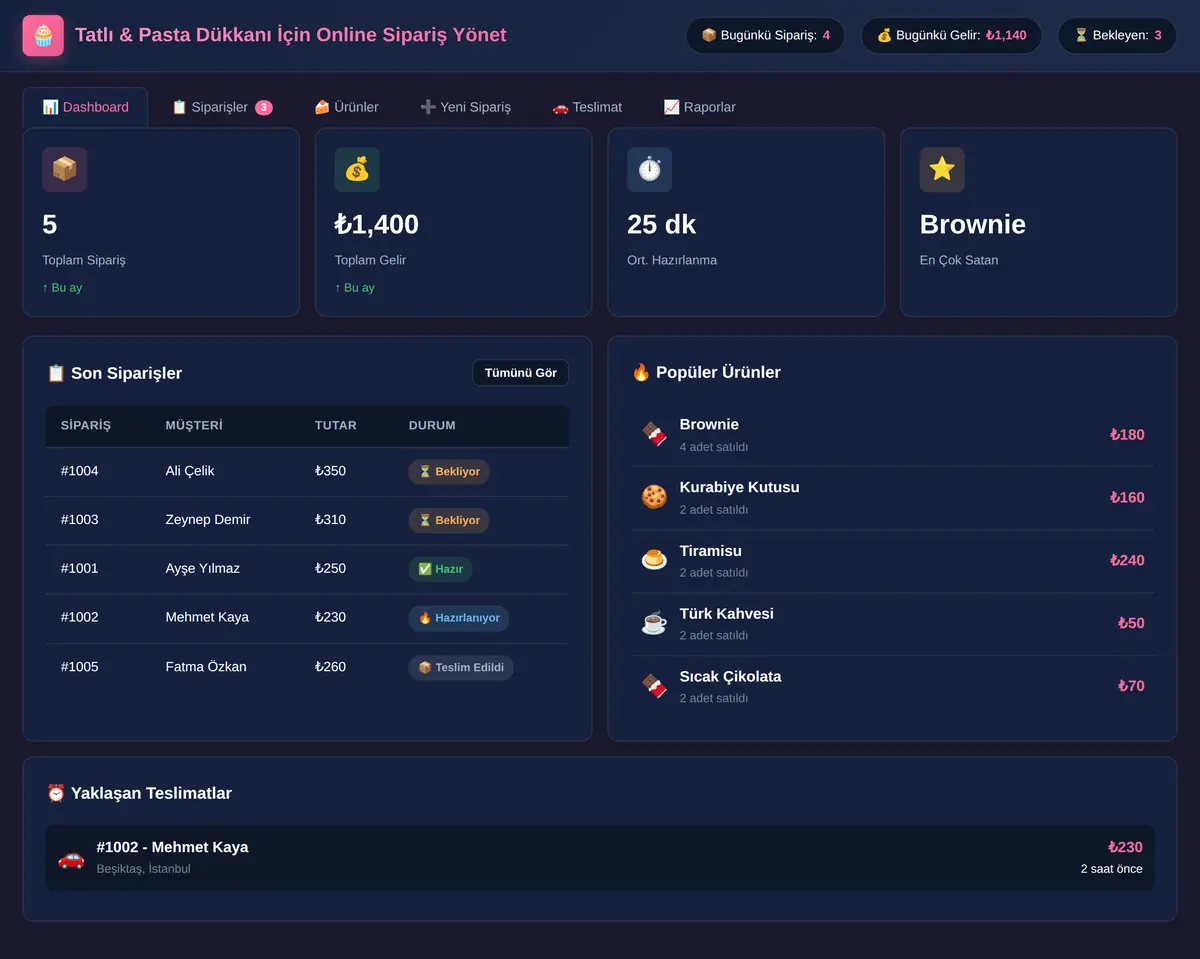Viewport: 1200px width, 959px height.
Task: Click the cookie icon beside Kurabiye Kutusu
Action: 654,497
